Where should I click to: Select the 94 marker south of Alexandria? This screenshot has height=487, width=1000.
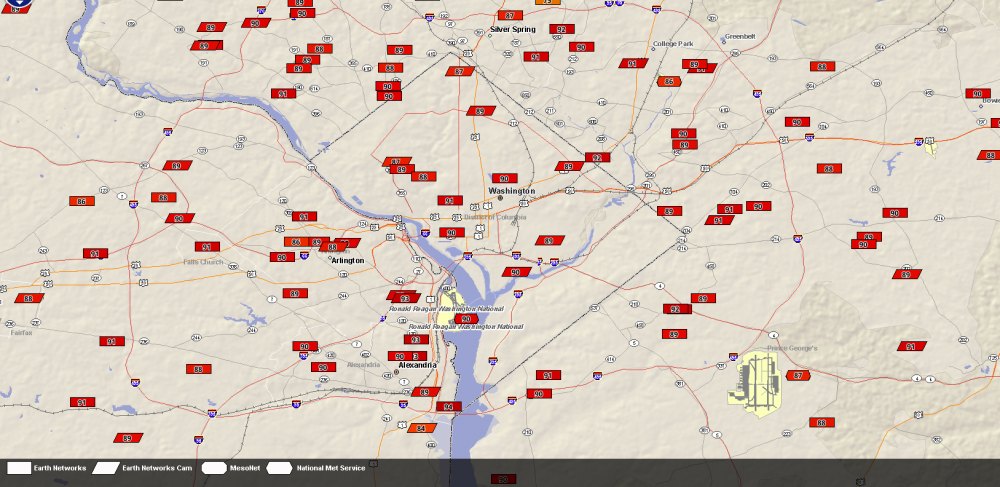tap(449, 407)
